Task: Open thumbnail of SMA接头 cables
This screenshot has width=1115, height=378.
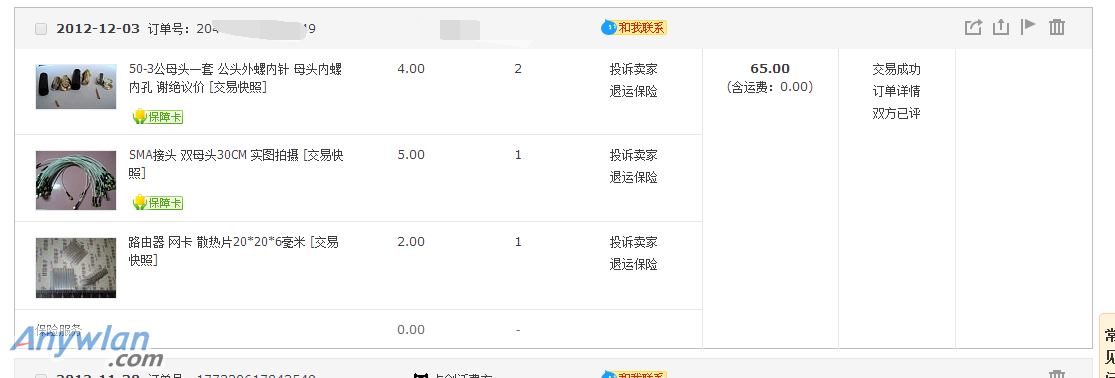Action: 76,180
